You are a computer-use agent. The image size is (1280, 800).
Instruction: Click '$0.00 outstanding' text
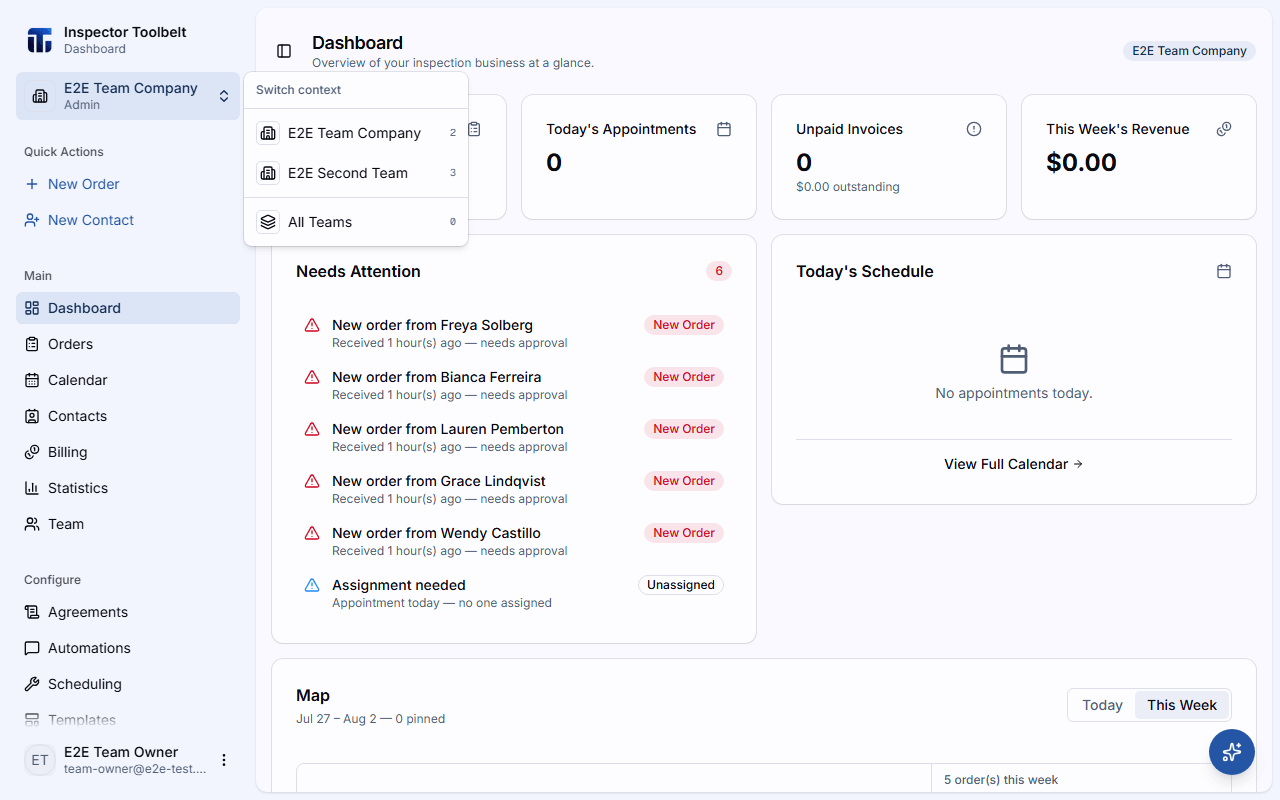coord(848,187)
